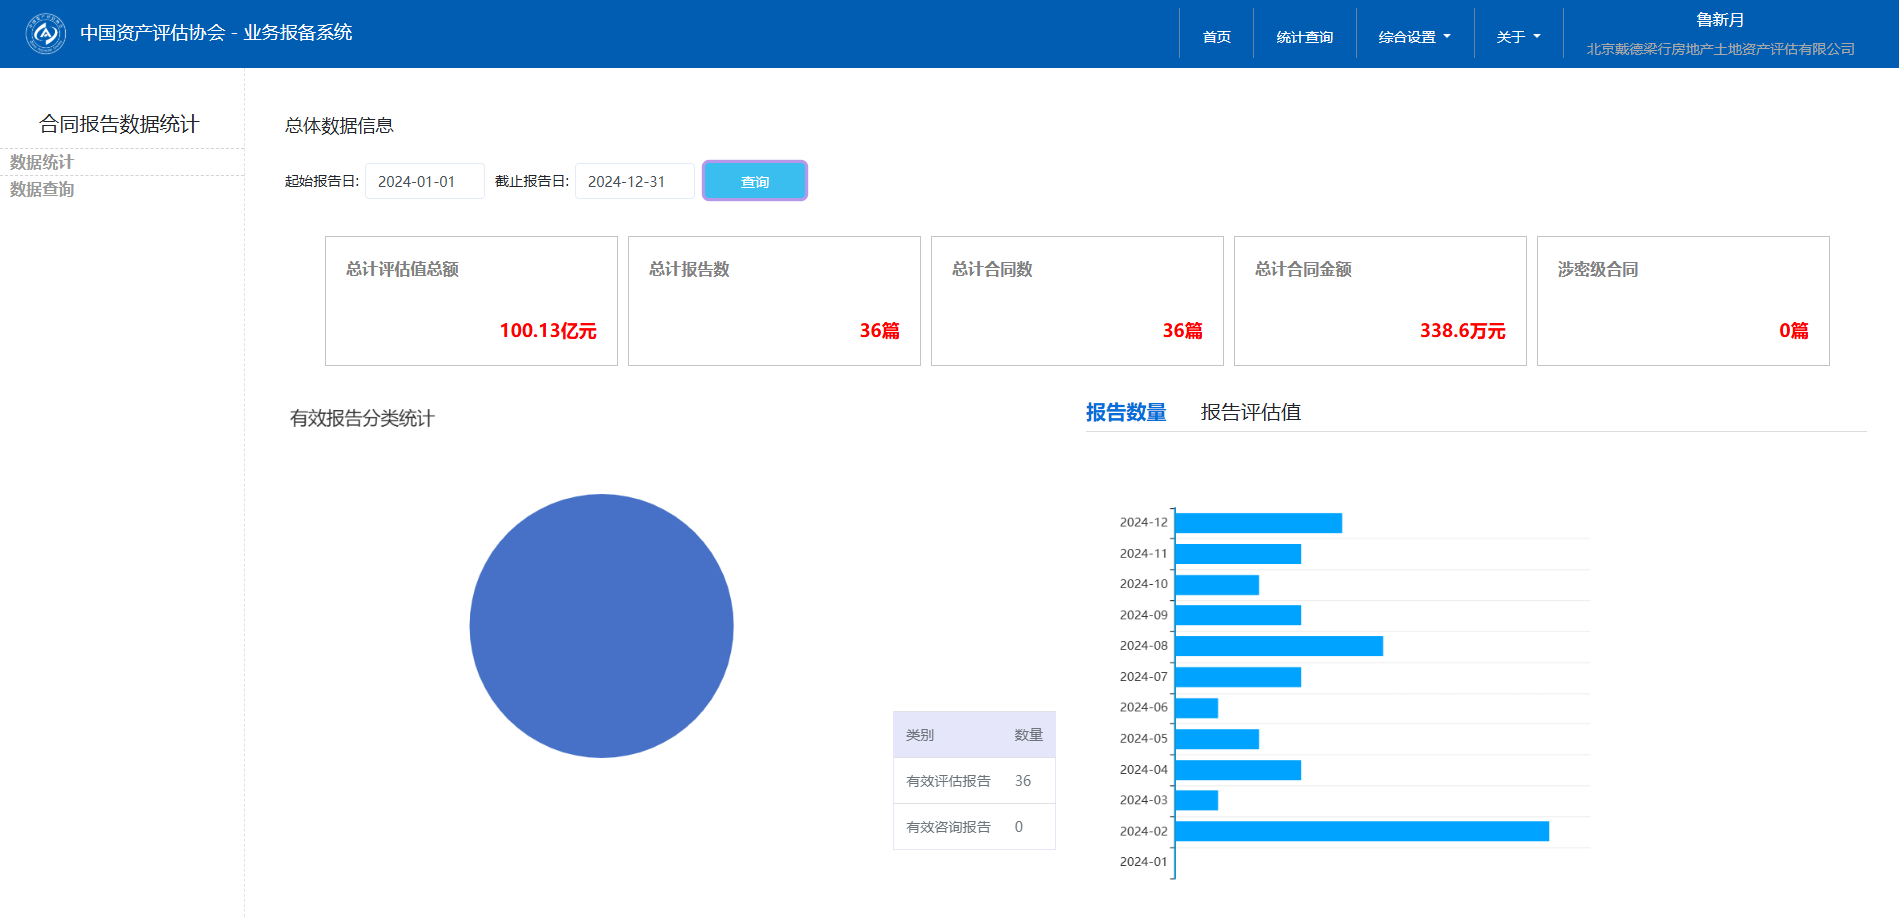Click the blue pie chart
This screenshot has height=919, width=1899.
pos(601,626)
